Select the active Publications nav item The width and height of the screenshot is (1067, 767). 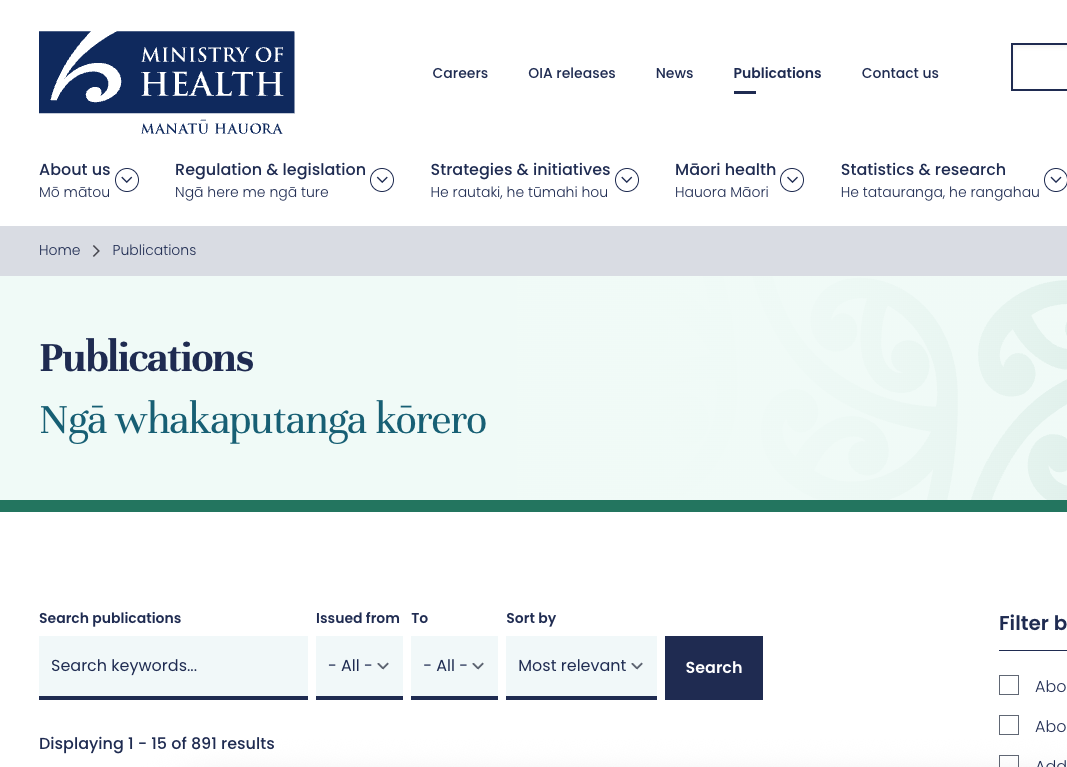pos(777,73)
